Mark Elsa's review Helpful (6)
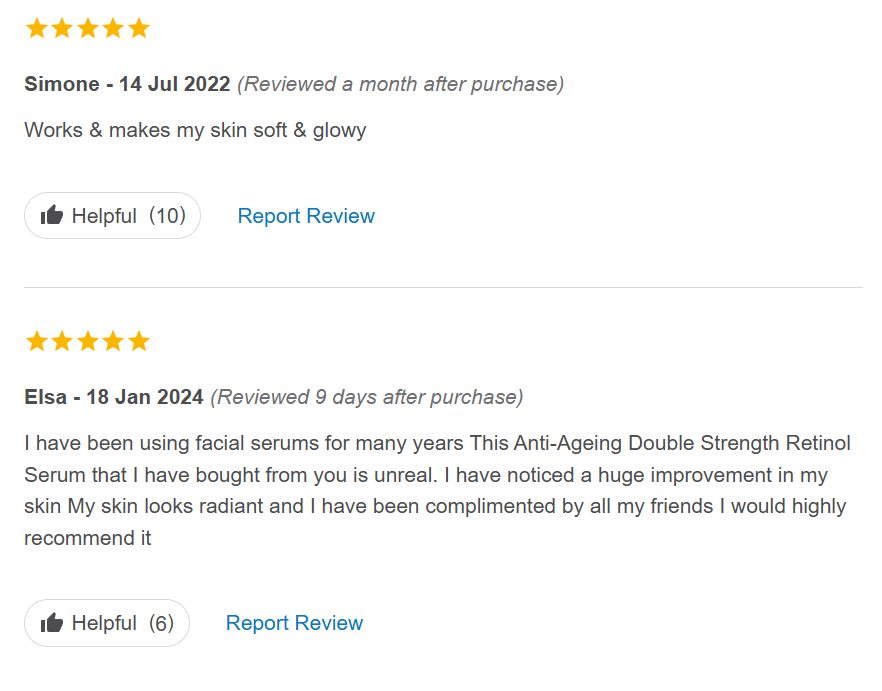The image size is (882, 691). (106, 623)
